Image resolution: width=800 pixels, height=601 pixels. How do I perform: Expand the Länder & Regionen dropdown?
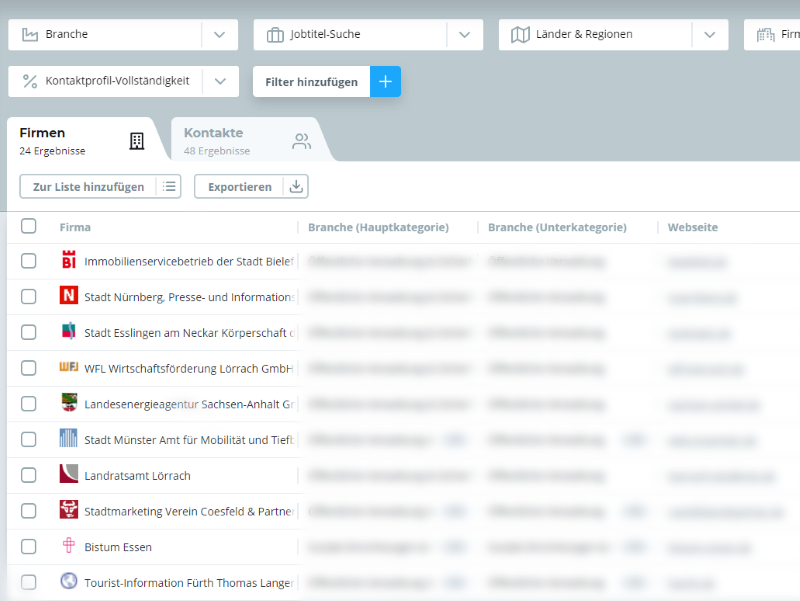(x=709, y=35)
